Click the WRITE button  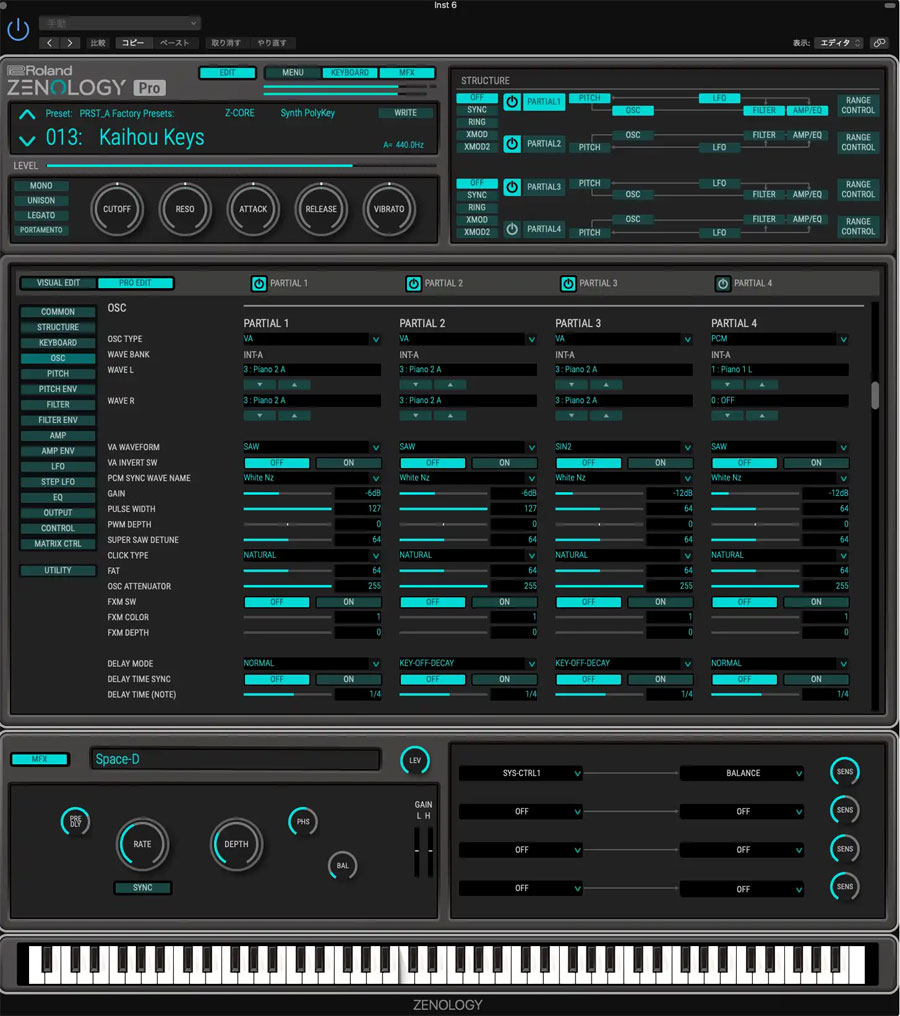[405, 113]
